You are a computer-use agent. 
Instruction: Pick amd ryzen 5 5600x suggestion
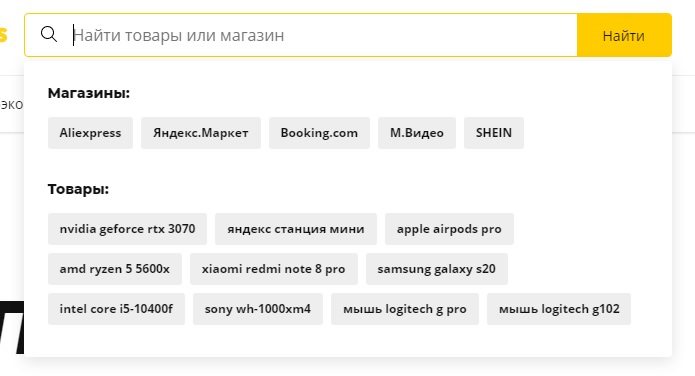(115, 269)
